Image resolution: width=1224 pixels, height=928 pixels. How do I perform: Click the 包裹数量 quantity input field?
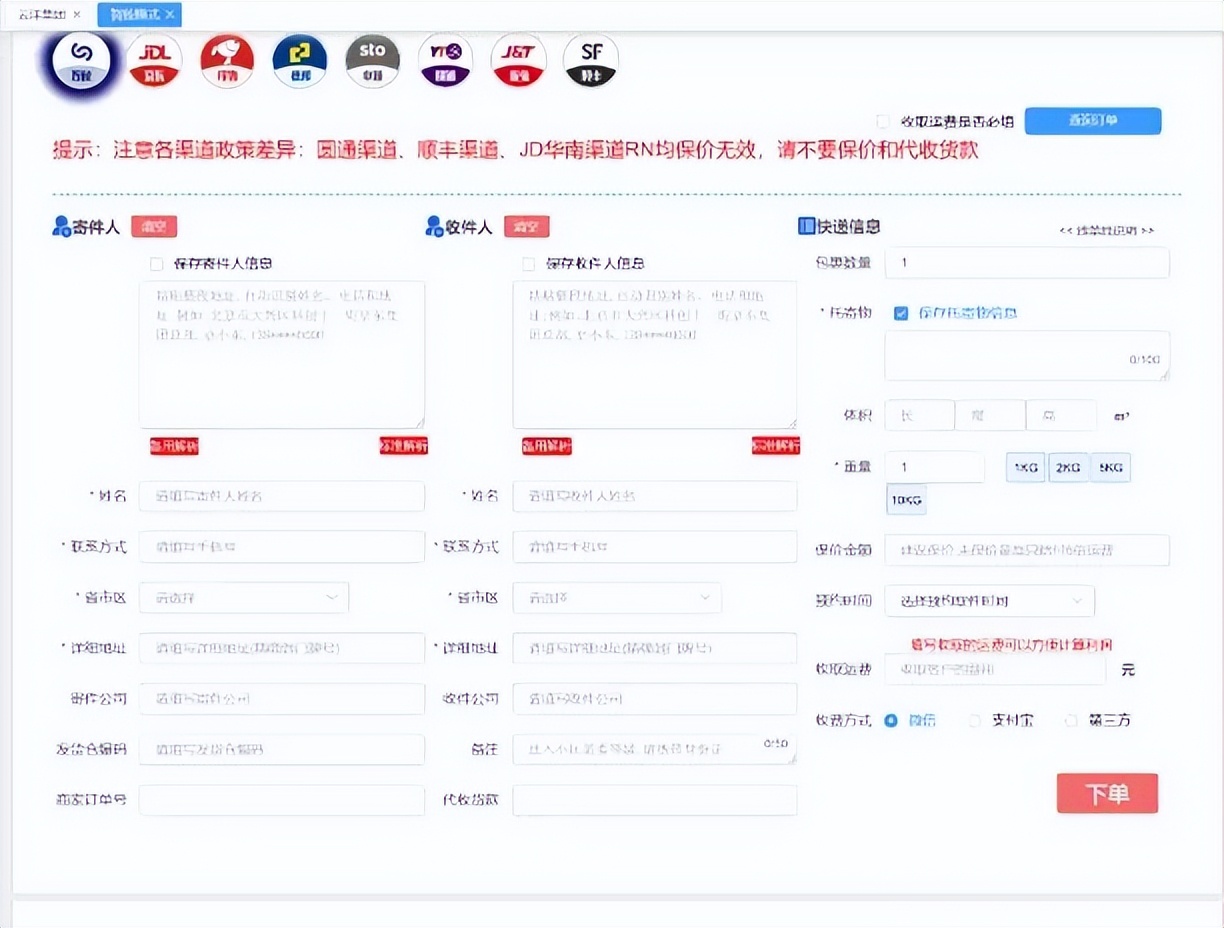click(x=1027, y=262)
